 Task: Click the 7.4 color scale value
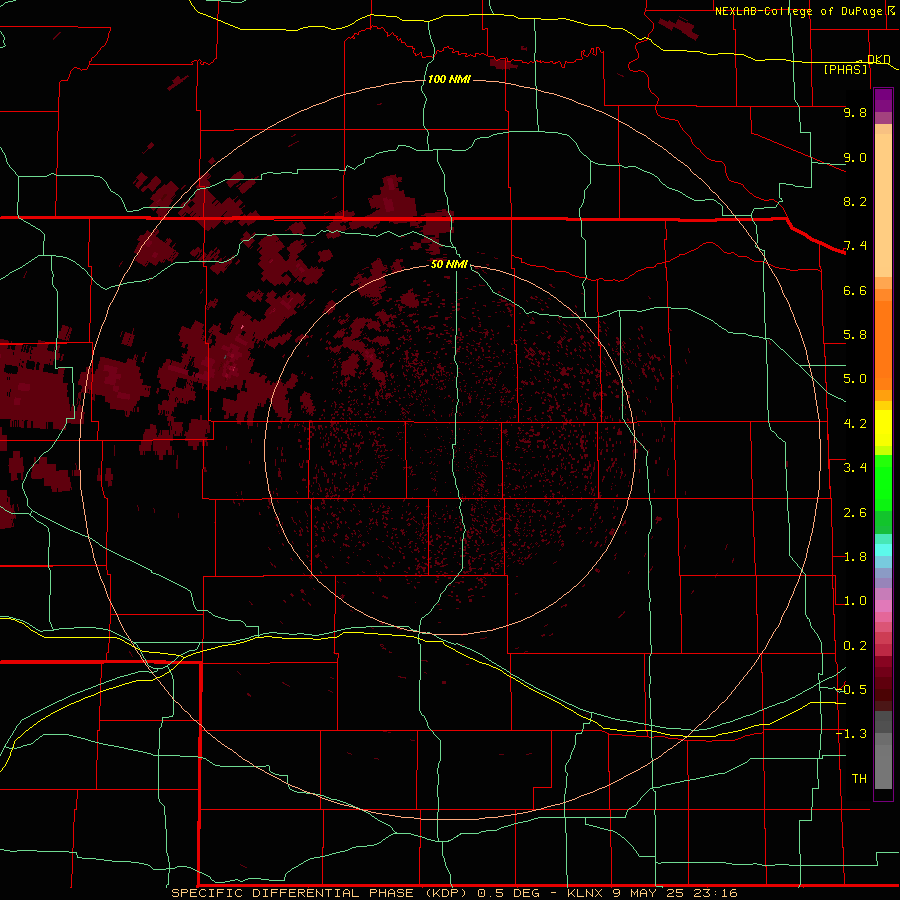855,246
